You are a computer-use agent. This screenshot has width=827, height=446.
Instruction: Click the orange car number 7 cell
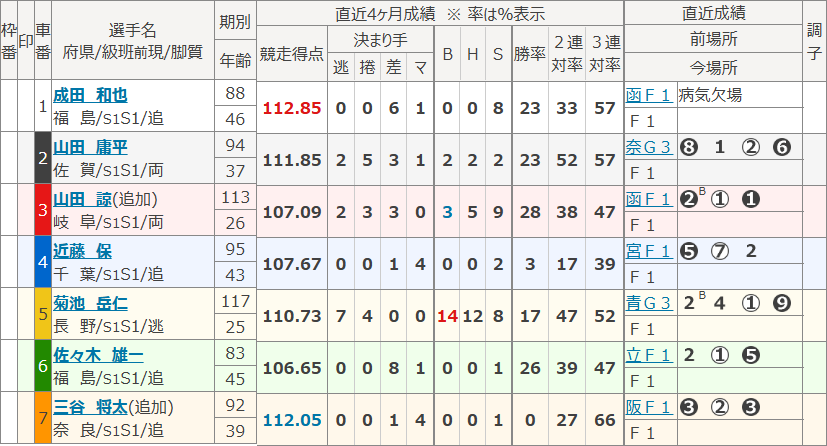42,418
